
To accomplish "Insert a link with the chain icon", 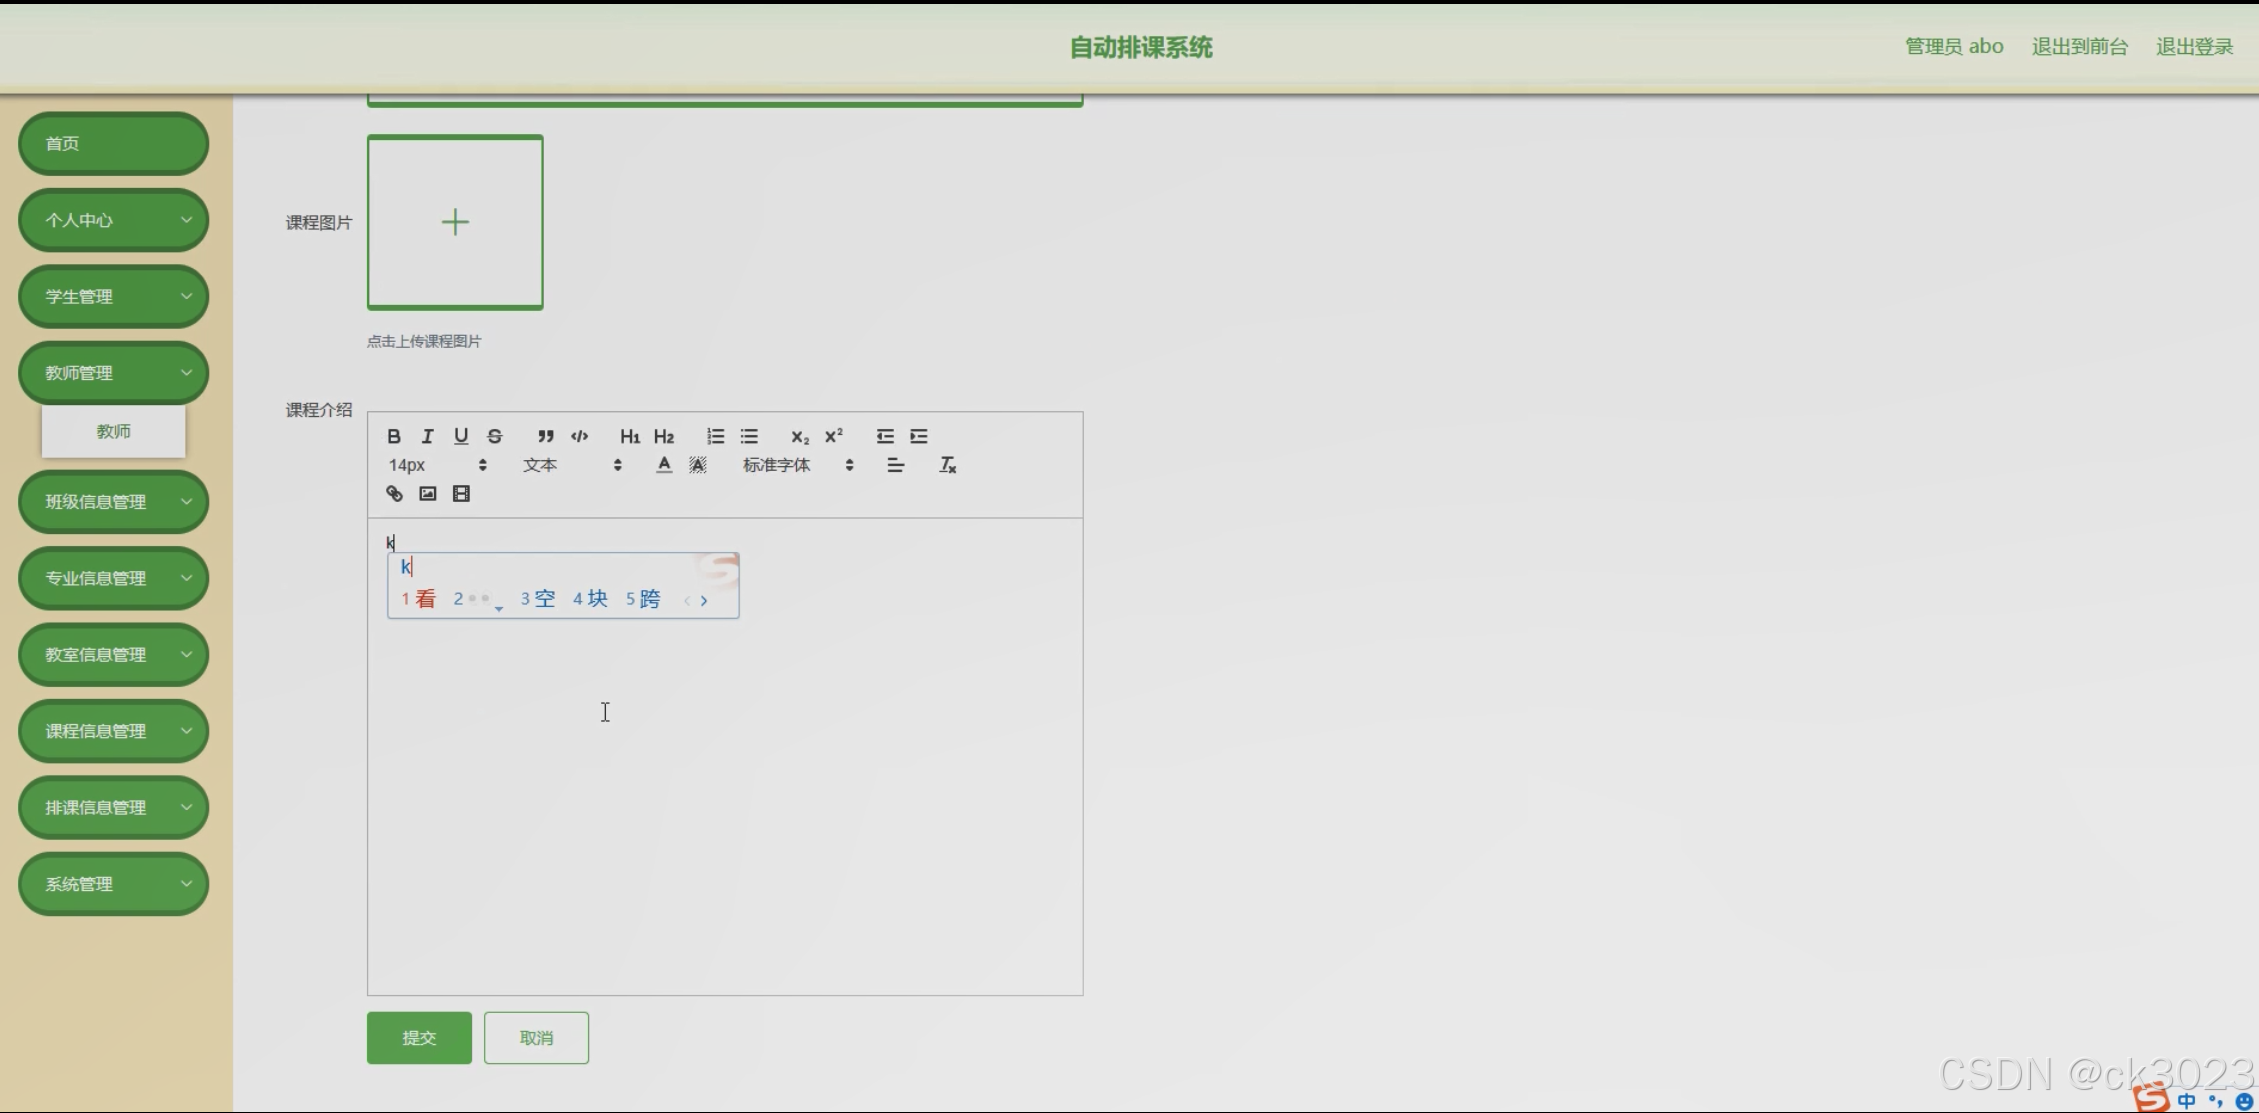I will (x=394, y=494).
